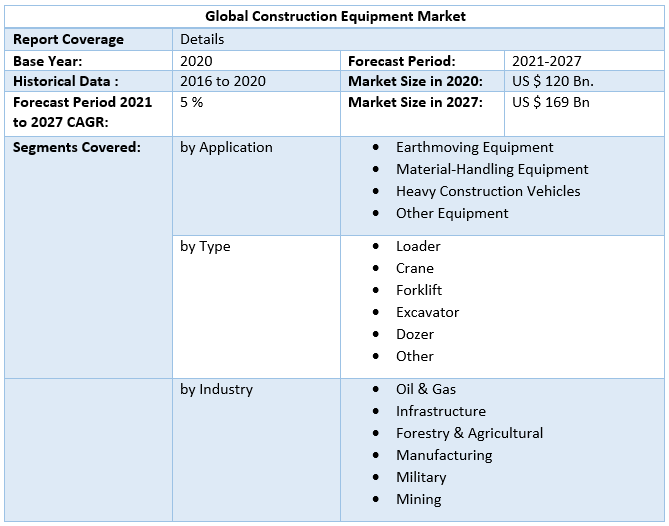Click the Material-Handling Equipment bullet item
Screen dimensions: 669x526
[x=492, y=169]
